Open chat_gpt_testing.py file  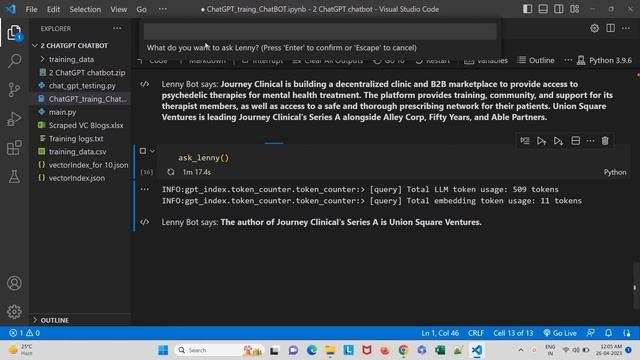point(81,86)
